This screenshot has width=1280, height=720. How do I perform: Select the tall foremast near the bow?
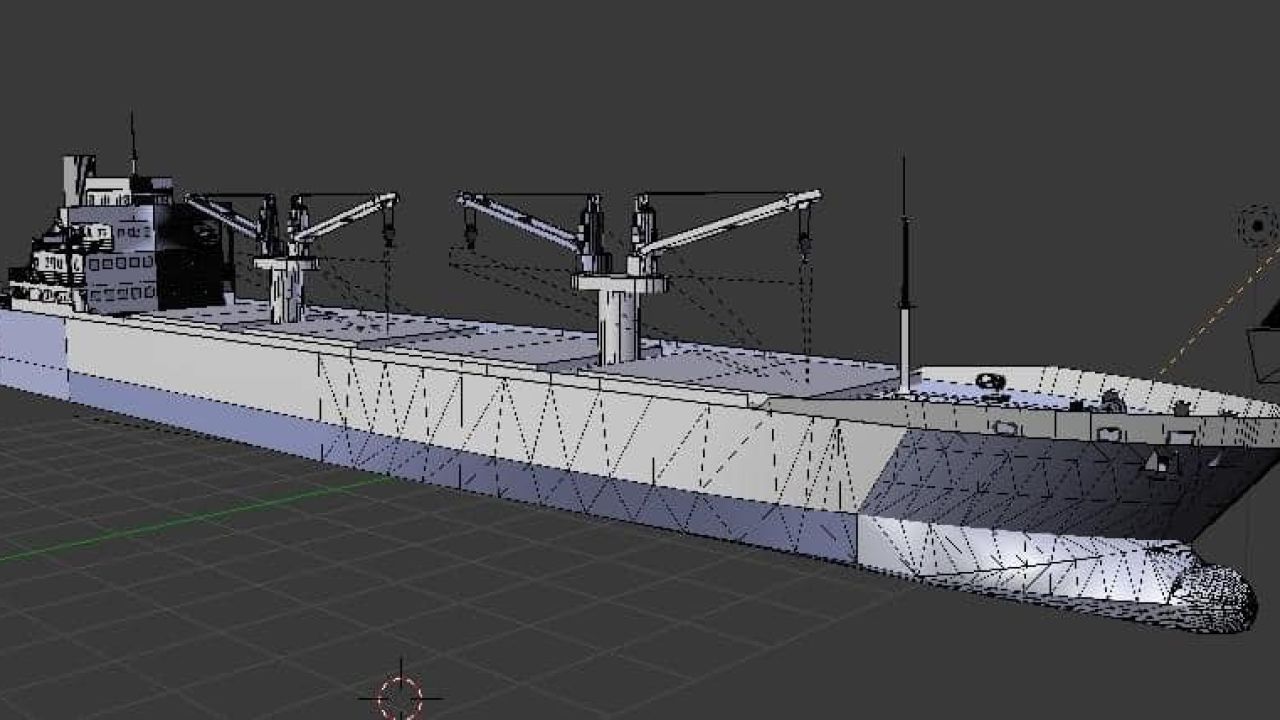[x=904, y=275]
